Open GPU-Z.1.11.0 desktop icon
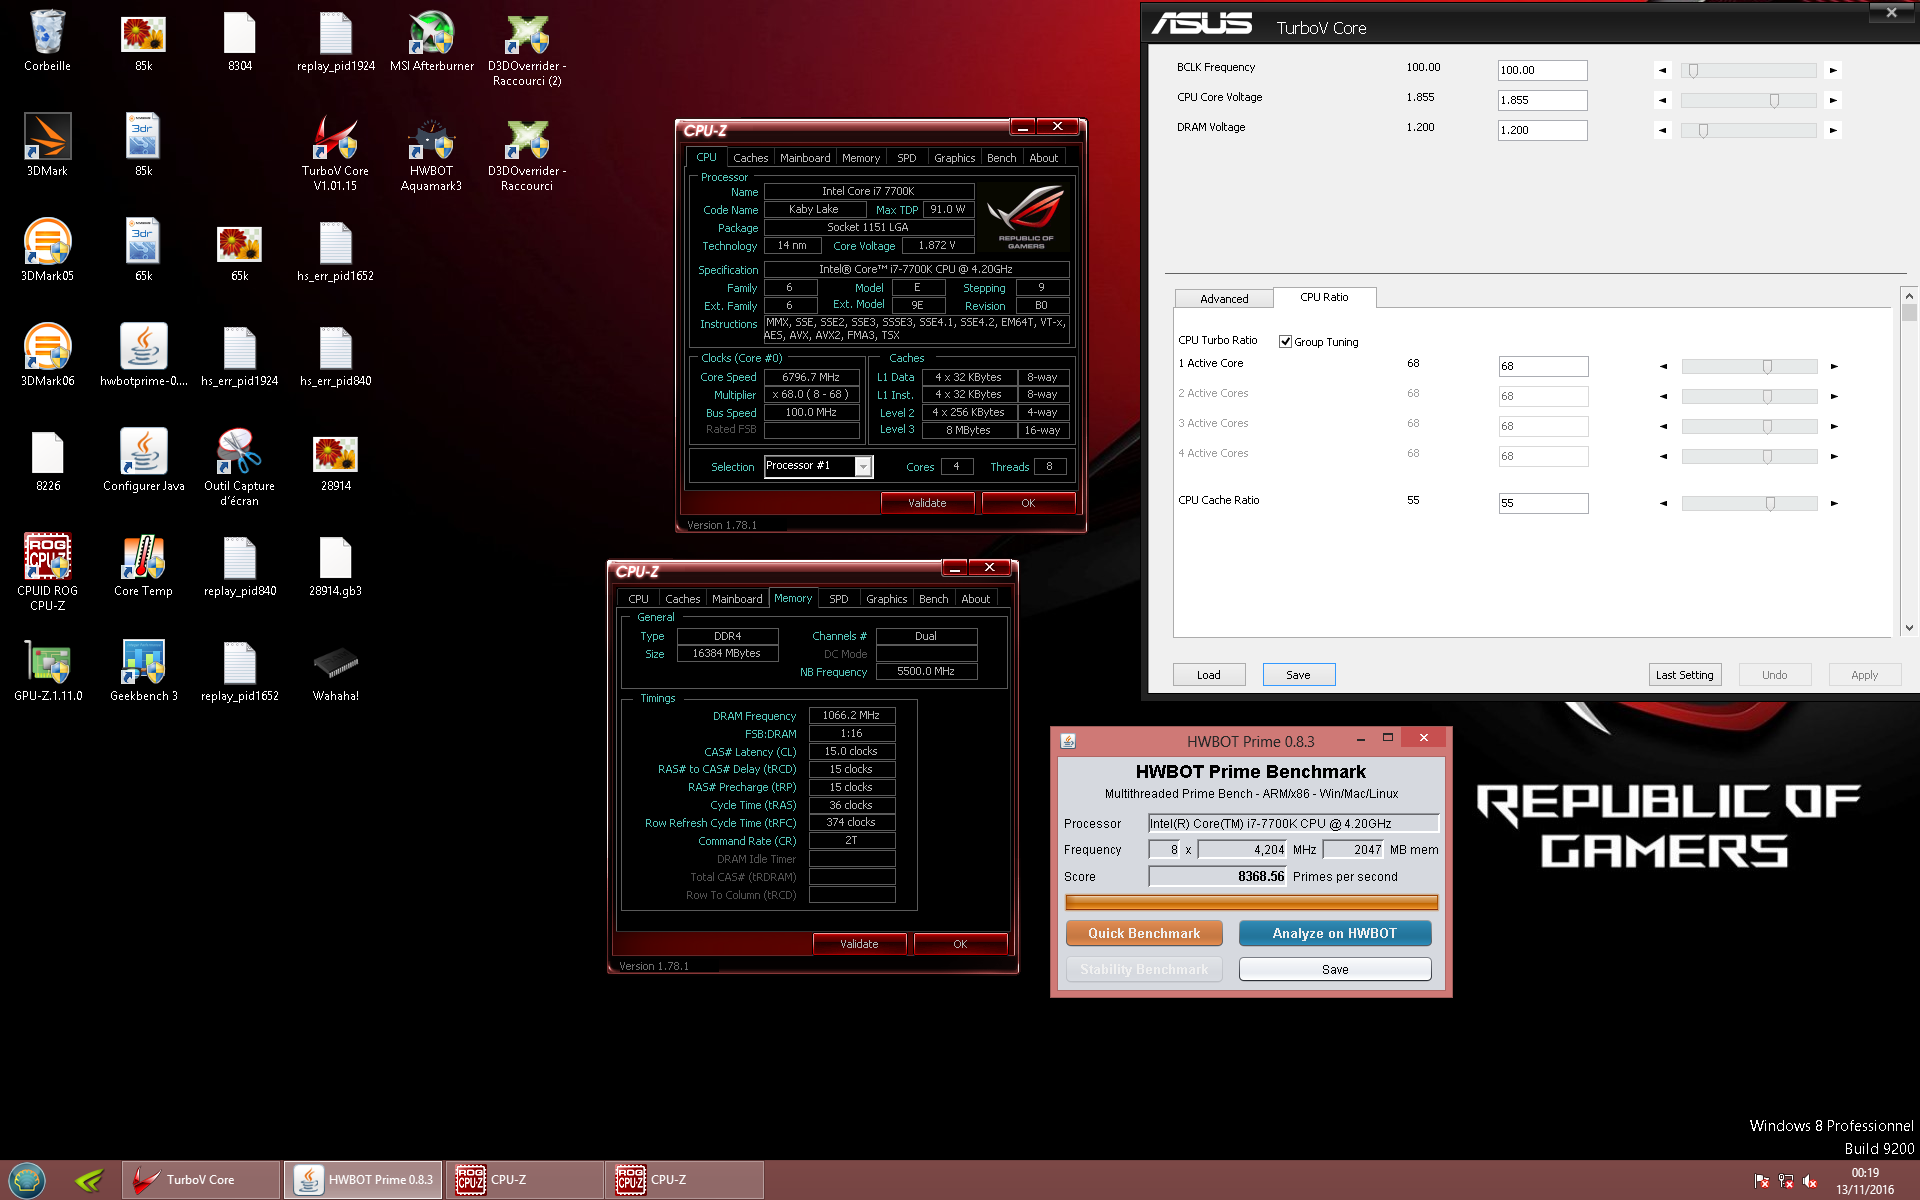 tap(47, 670)
